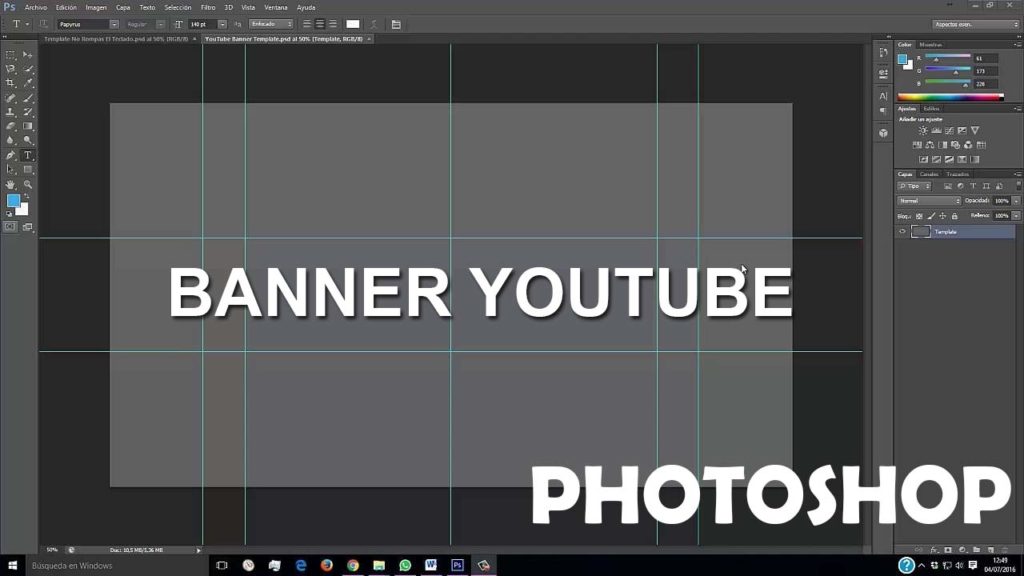Toggle filter for type layers

[x=973, y=187]
